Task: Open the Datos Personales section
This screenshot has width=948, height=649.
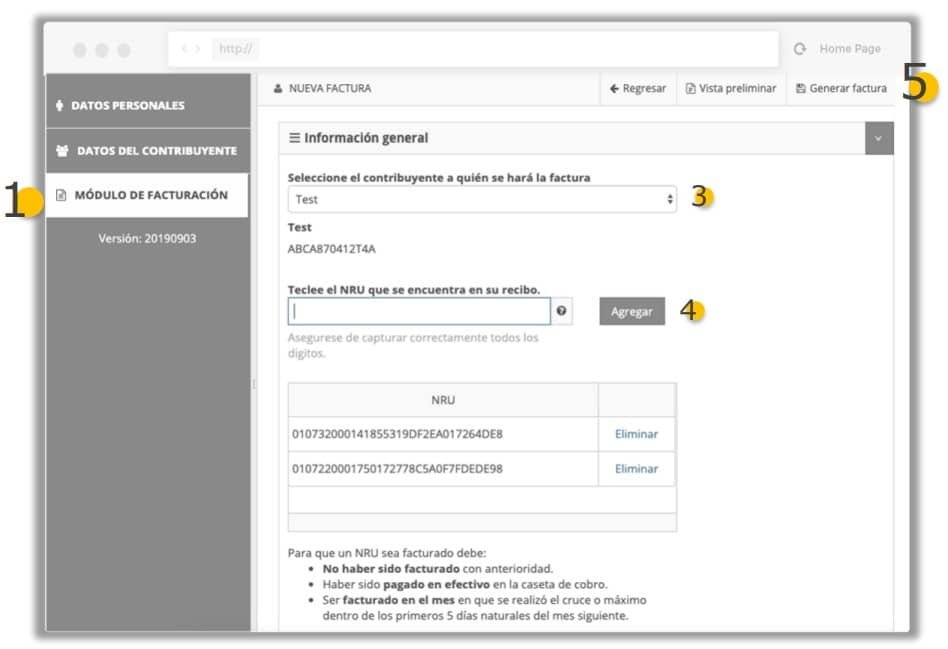Action: click(x=148, y=101)
